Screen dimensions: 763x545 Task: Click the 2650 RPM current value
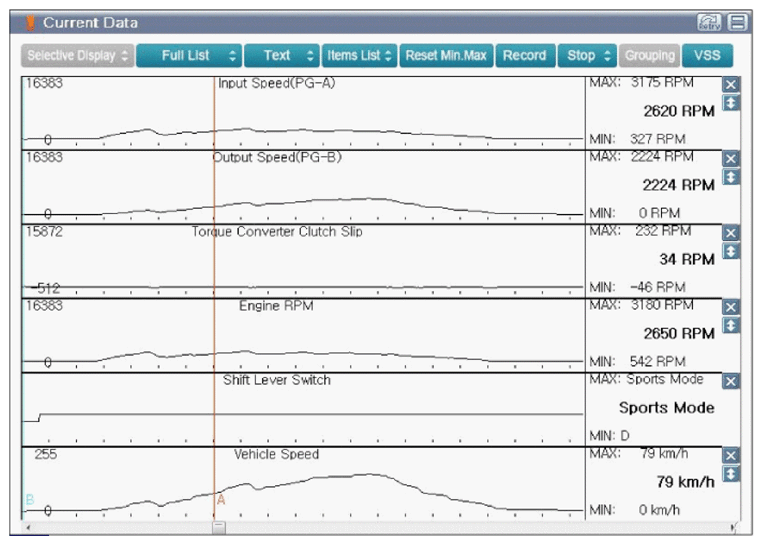679,334
